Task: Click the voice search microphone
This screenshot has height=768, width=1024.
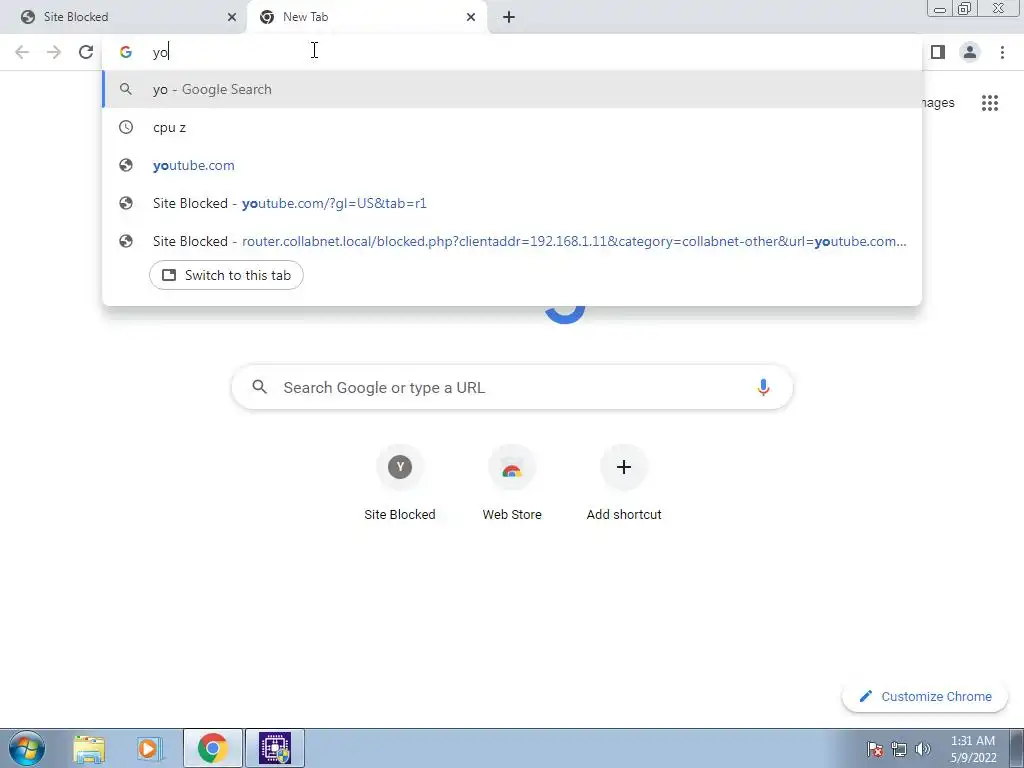Action: [763, 387]
